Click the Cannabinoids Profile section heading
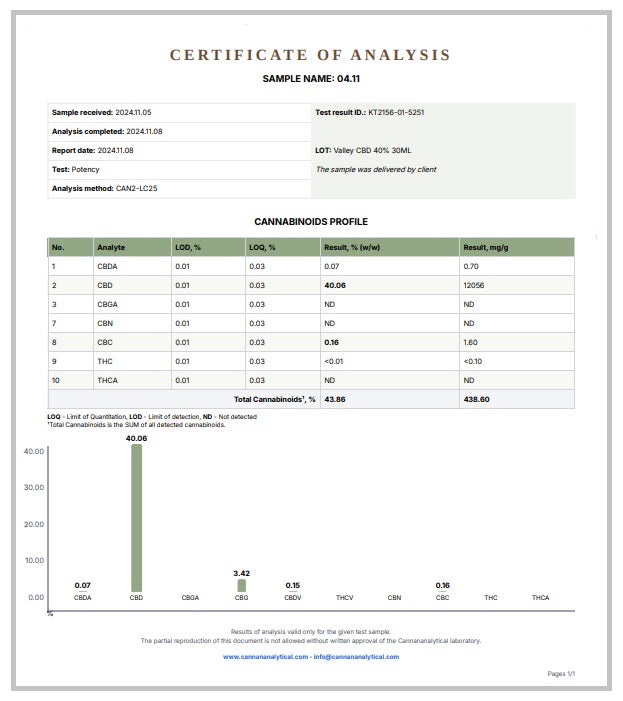This screenshot has height=701, width=623. 310,221
